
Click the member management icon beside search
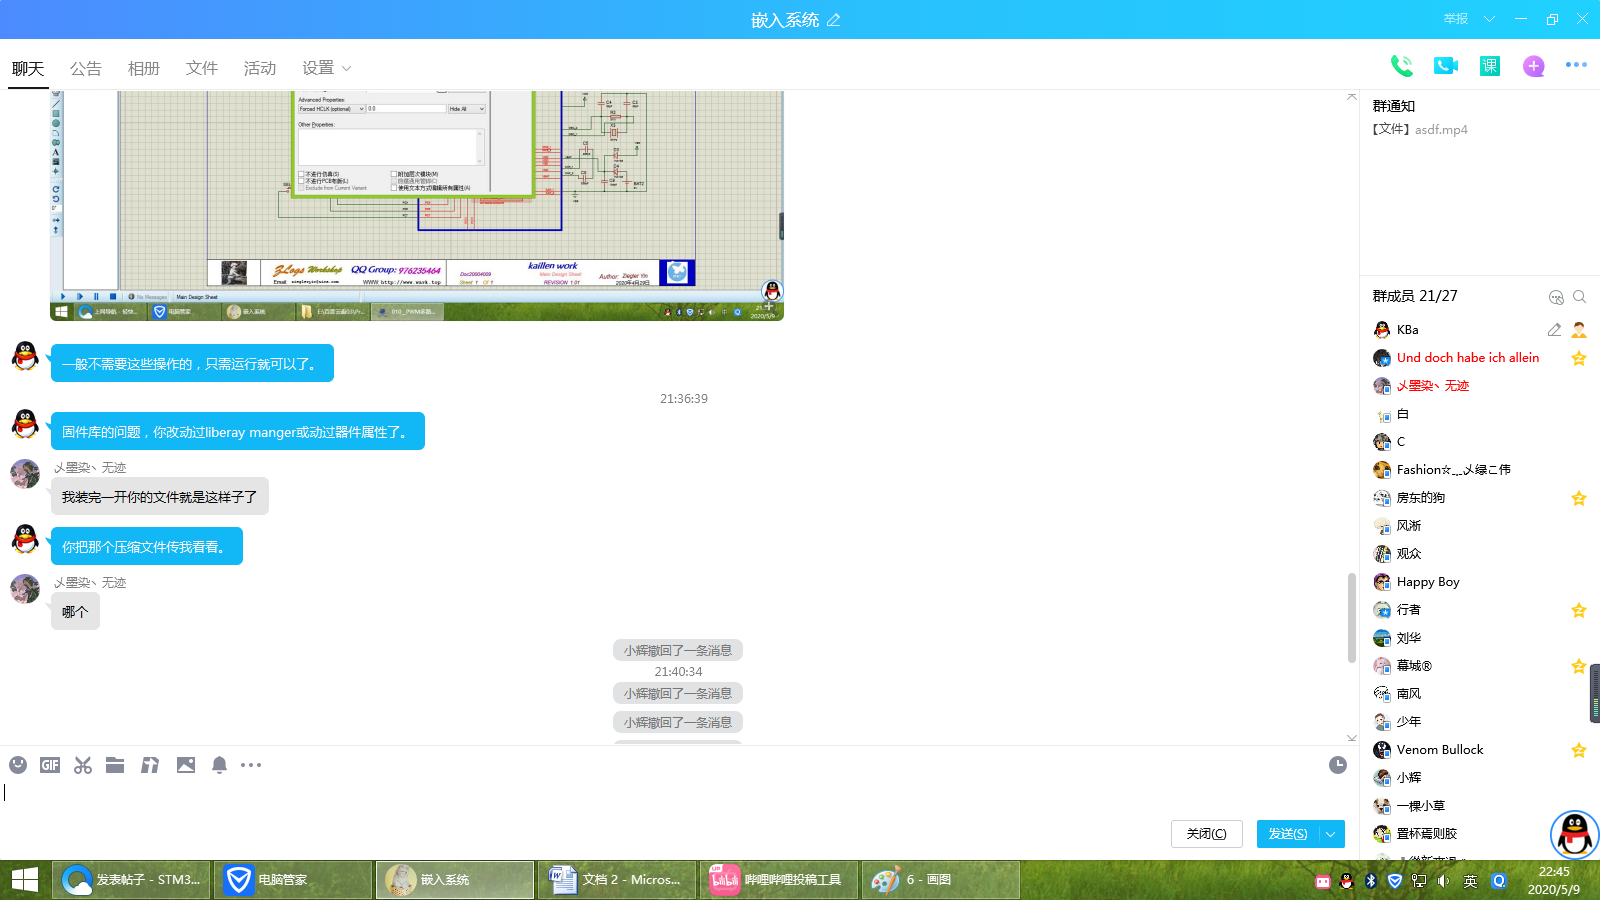point(1556,297)
